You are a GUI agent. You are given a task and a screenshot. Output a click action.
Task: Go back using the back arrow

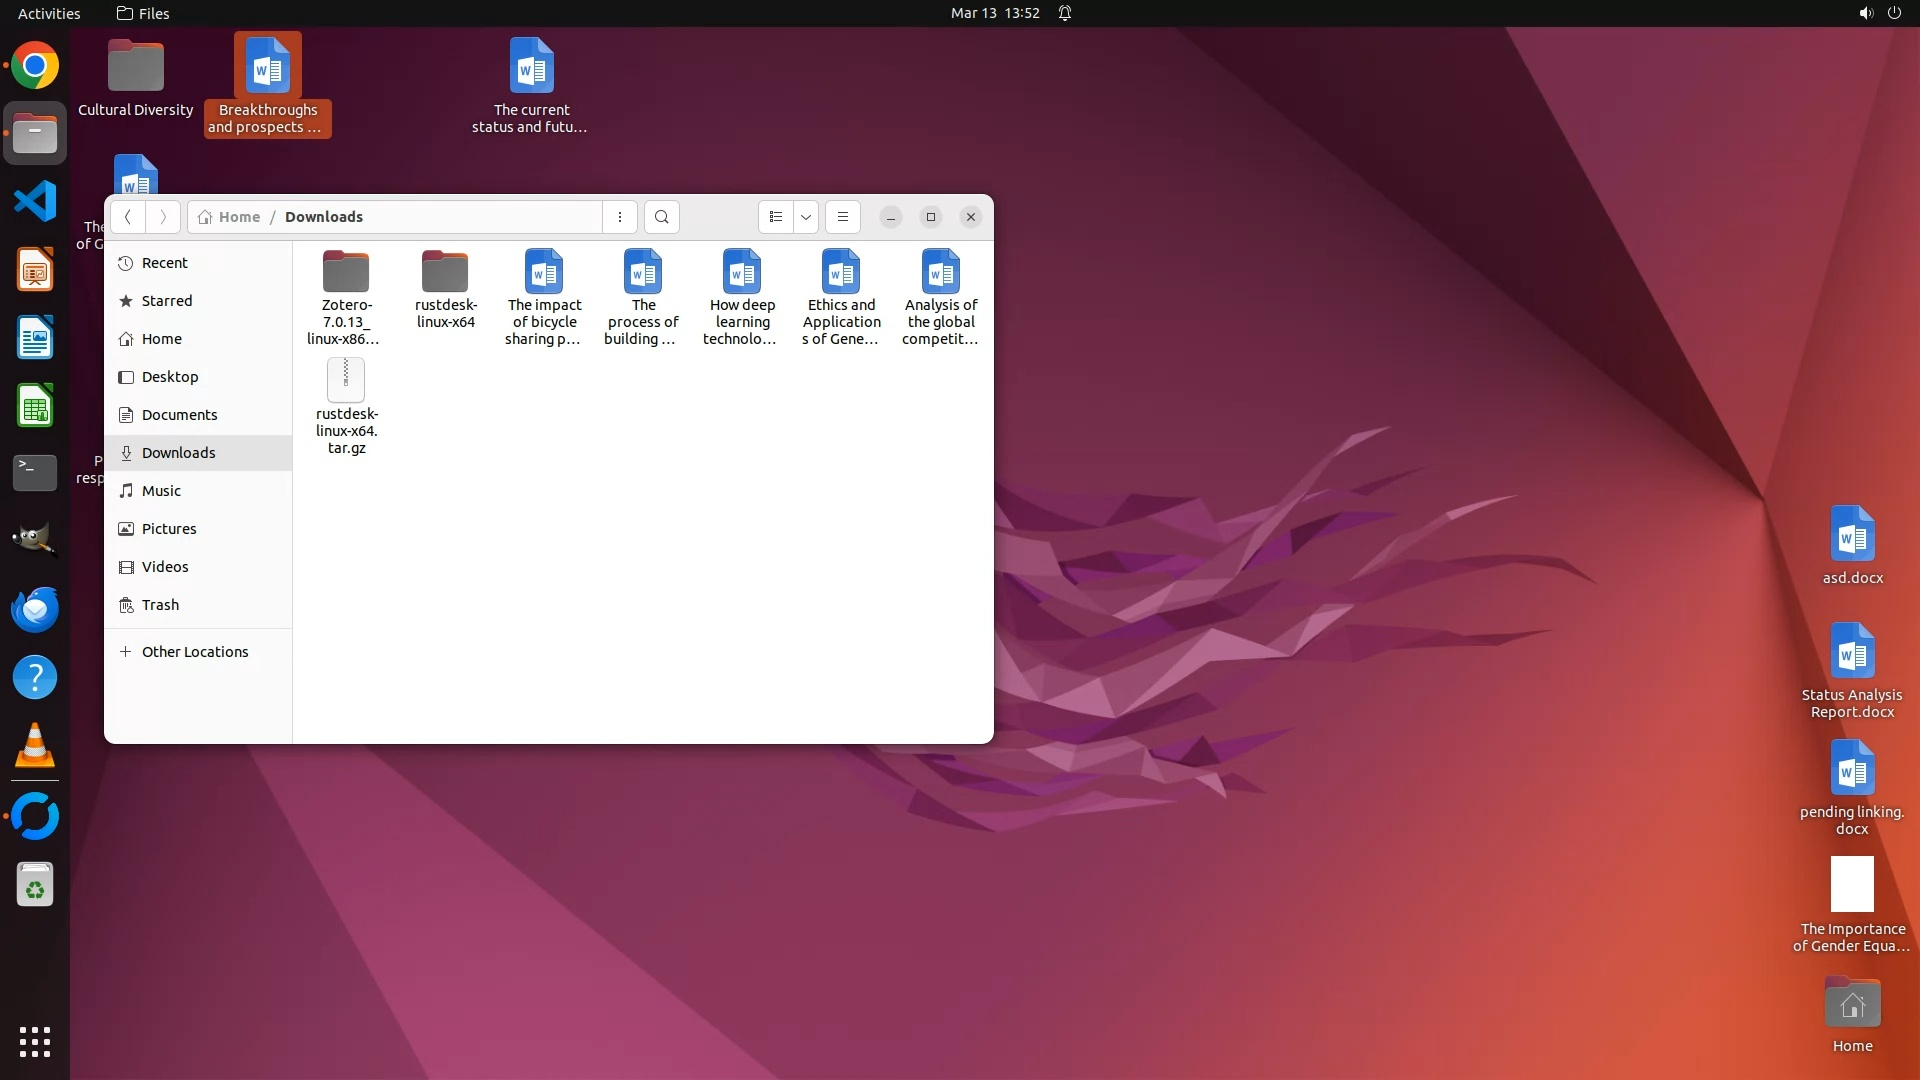[128, 217]
